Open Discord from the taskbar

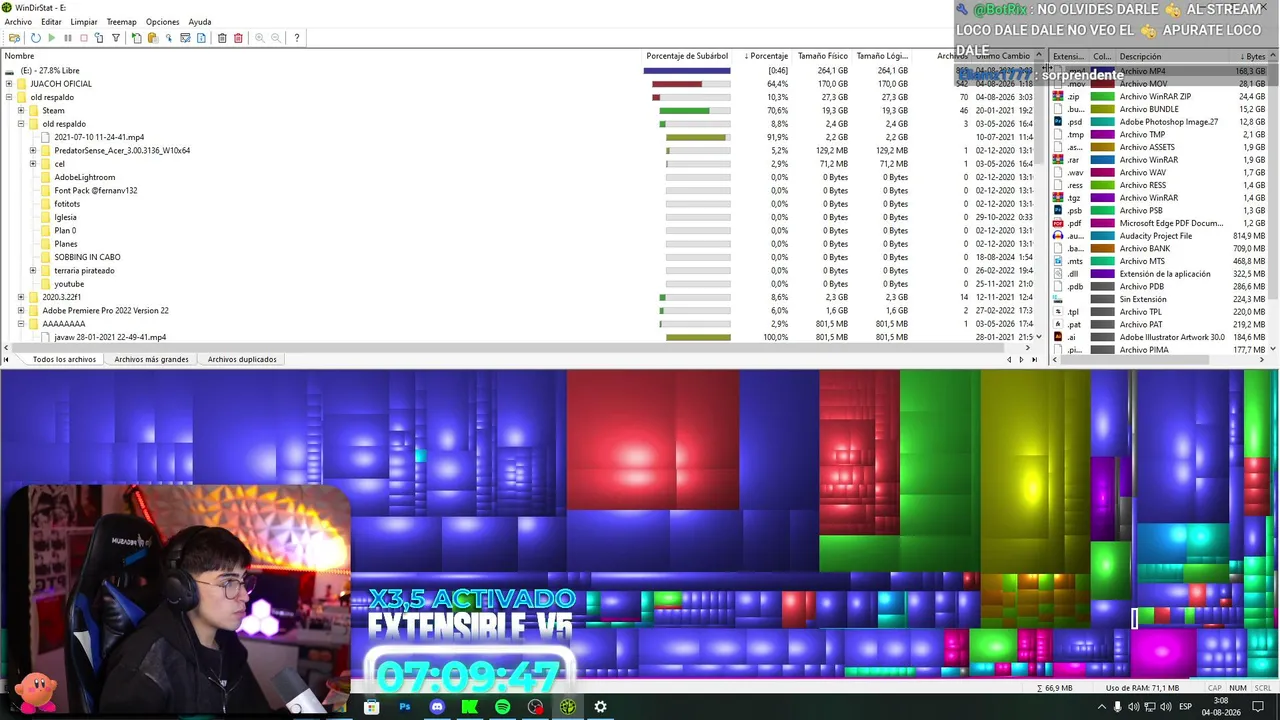point(437,707)
